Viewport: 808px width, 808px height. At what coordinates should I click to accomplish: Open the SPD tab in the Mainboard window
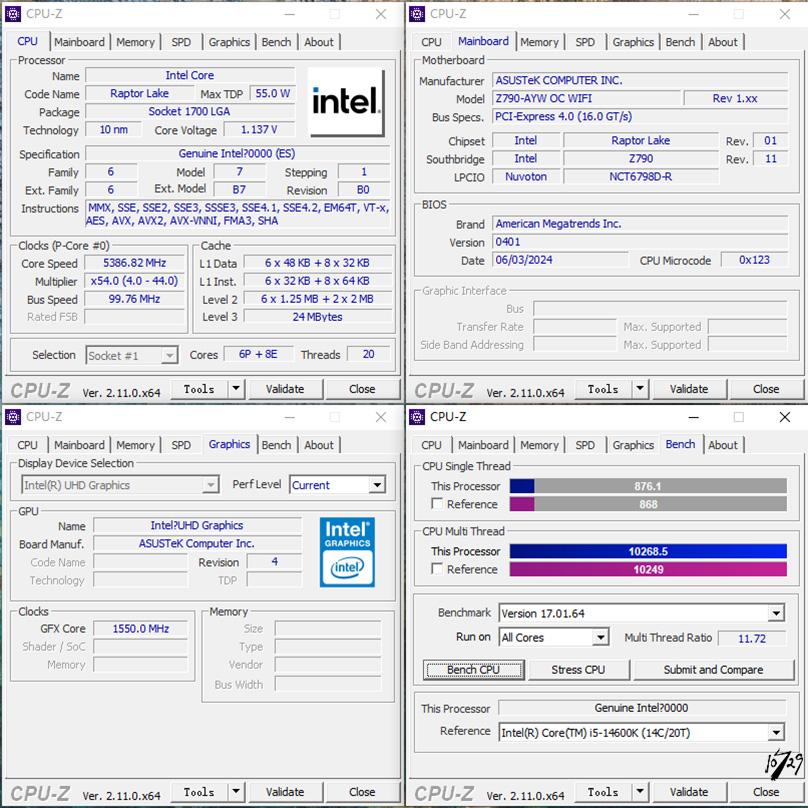(x=585, y=42)
